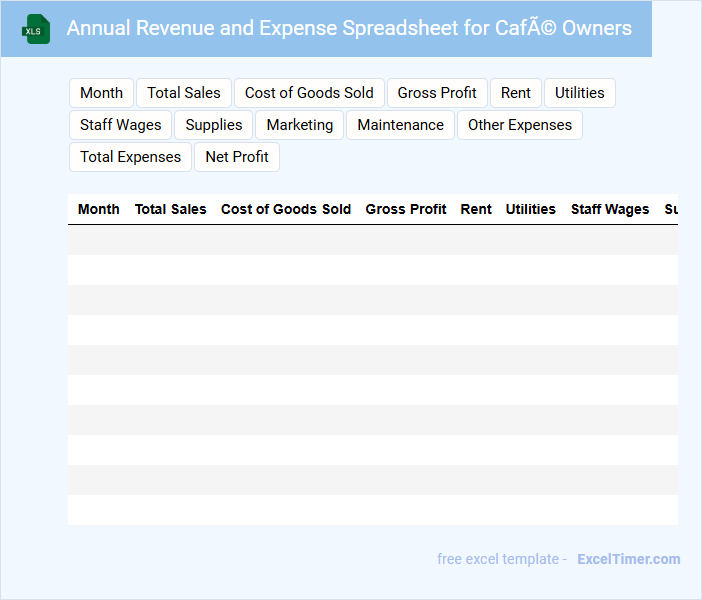
Task: Select the Utilities column header in table
Action: (530, 209)
